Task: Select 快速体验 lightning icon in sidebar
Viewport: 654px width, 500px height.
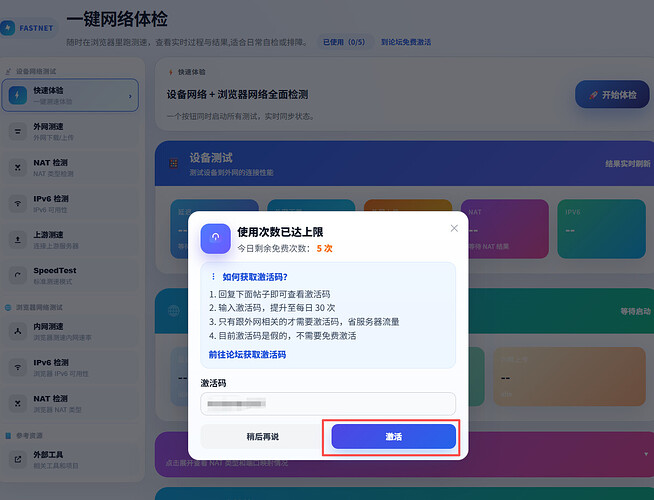Action: coord(17,96)
